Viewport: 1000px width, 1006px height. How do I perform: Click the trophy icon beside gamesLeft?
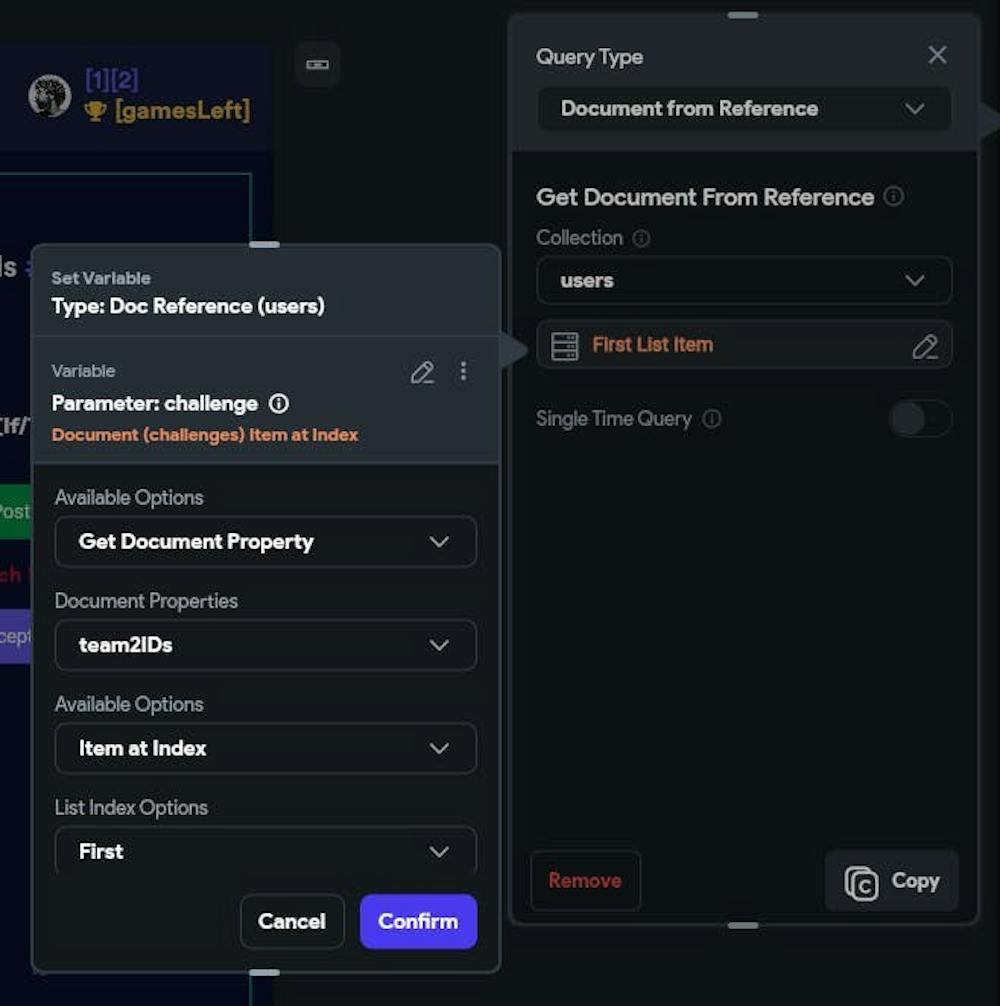96,111
